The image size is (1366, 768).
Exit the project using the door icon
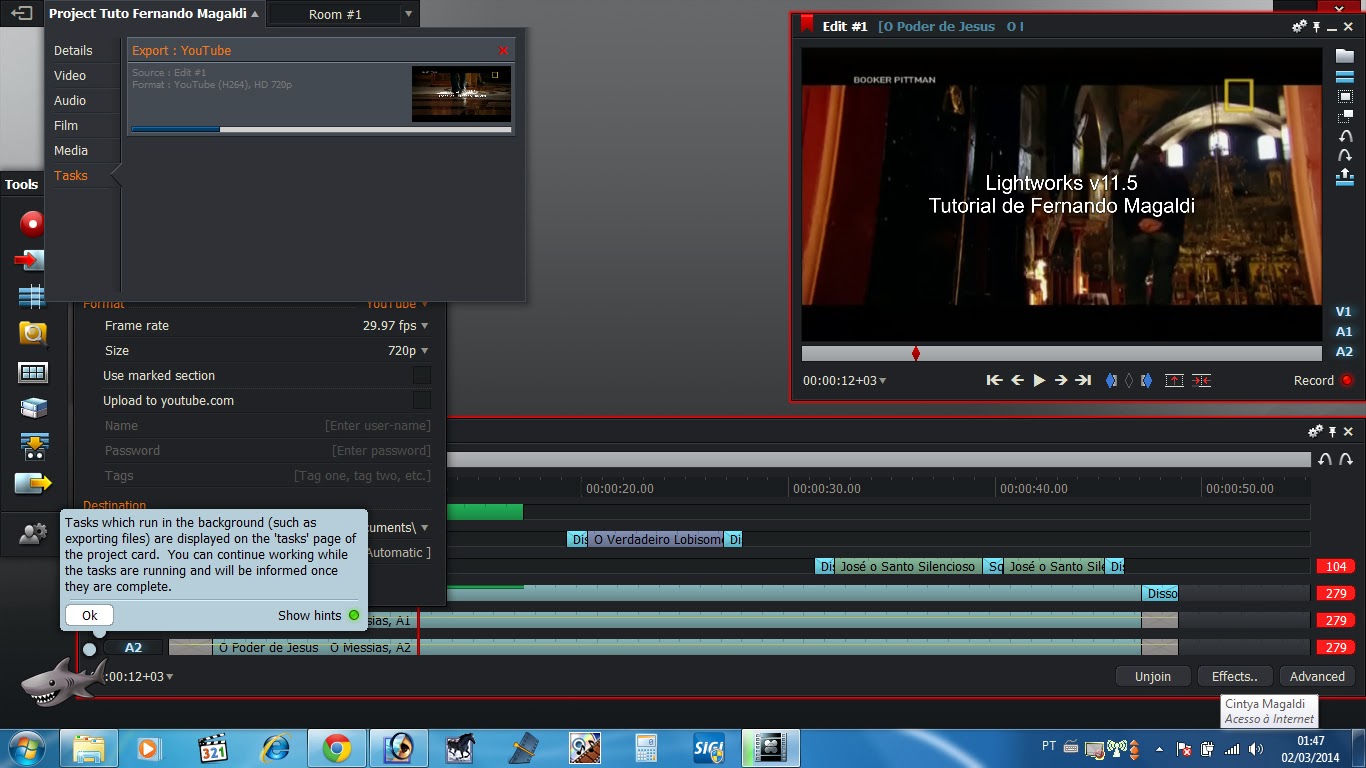coord(21,14)
